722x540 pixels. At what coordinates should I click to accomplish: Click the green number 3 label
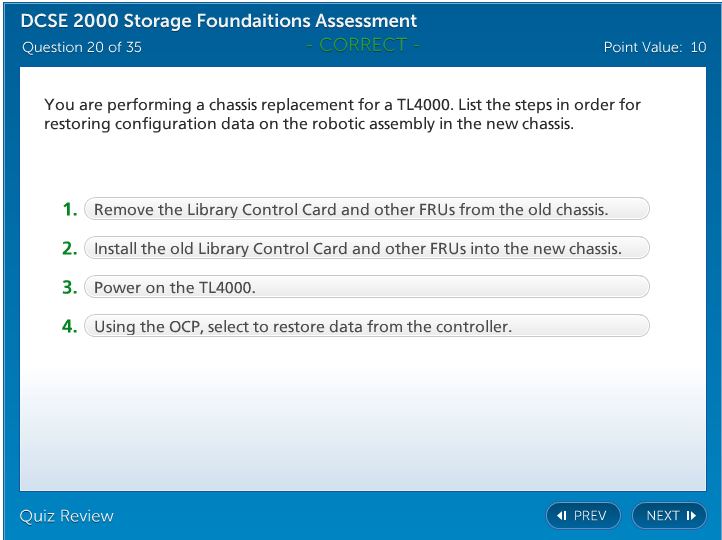(70, 288)
